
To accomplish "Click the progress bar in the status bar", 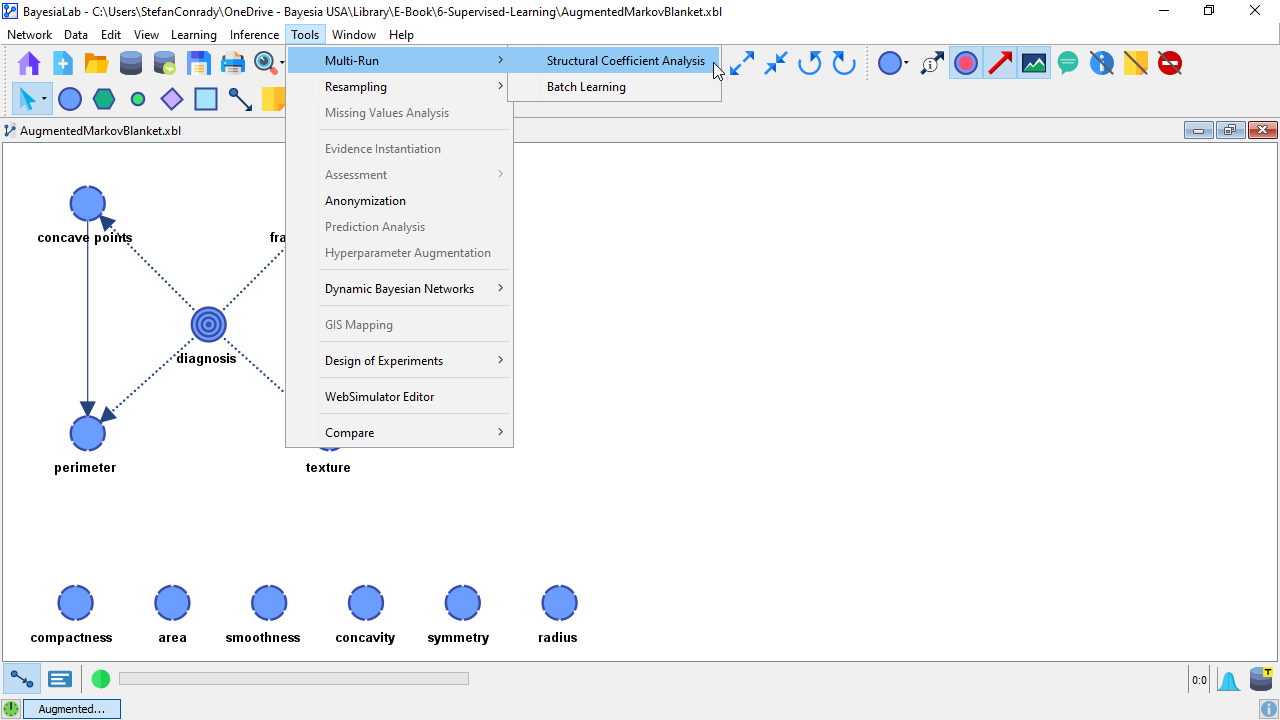I will 294,679.
